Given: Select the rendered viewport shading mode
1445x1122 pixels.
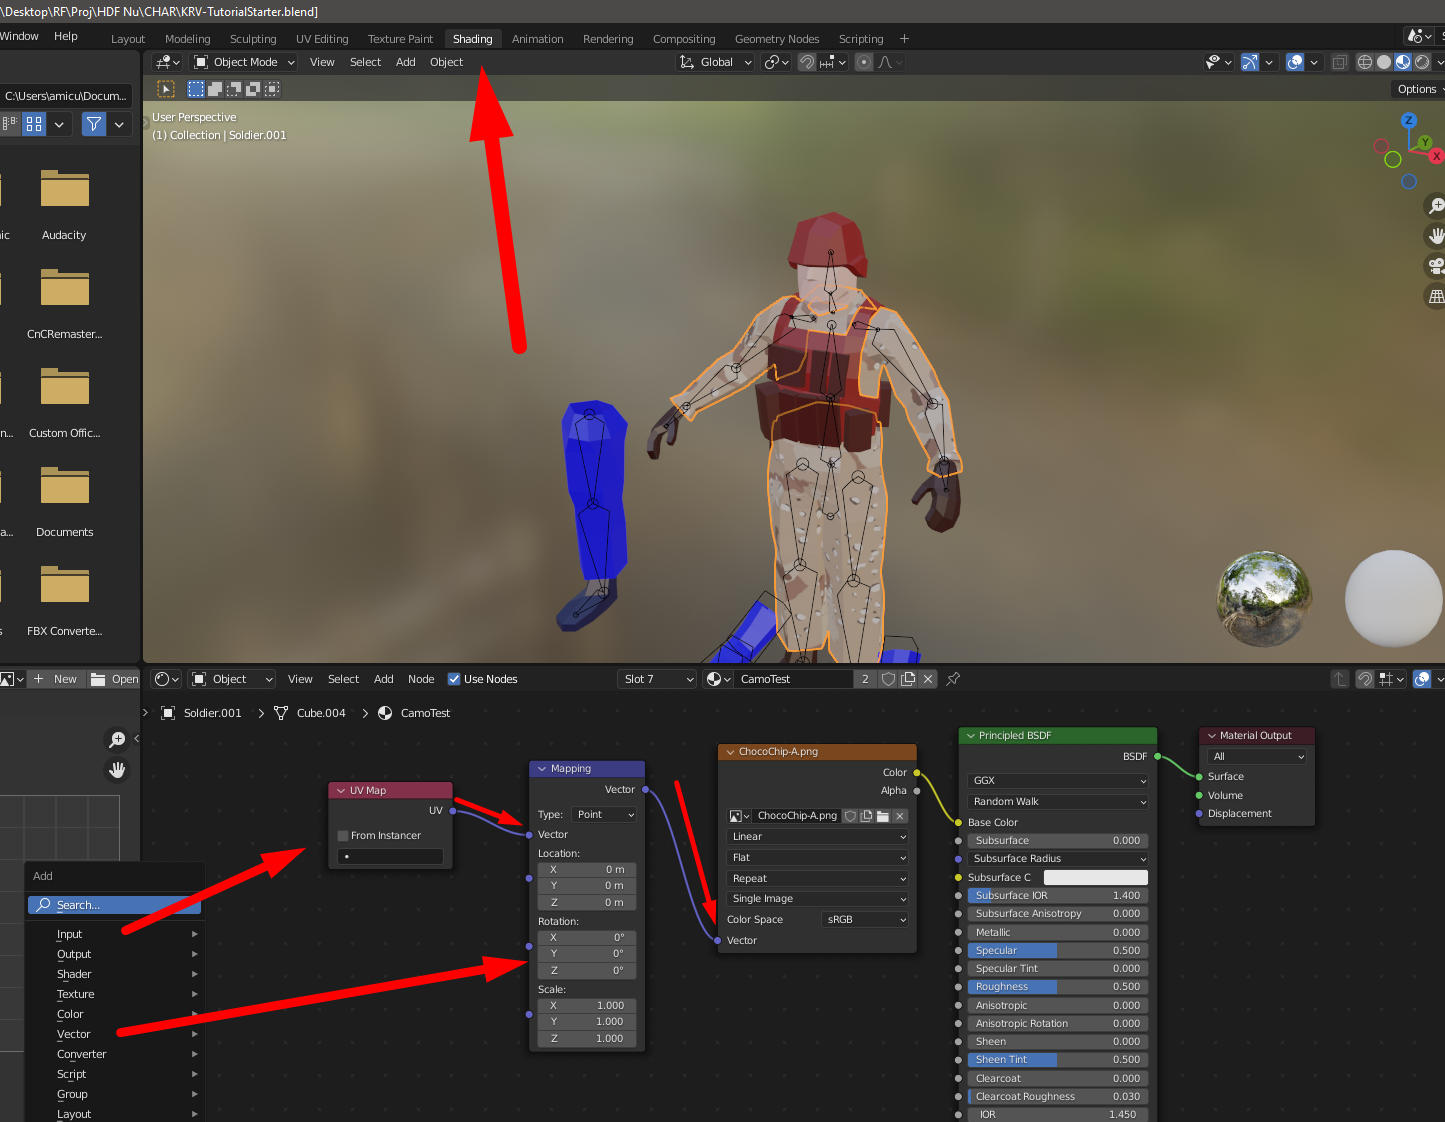Looking at the screenshot, I should click(x=1422, y=62).
